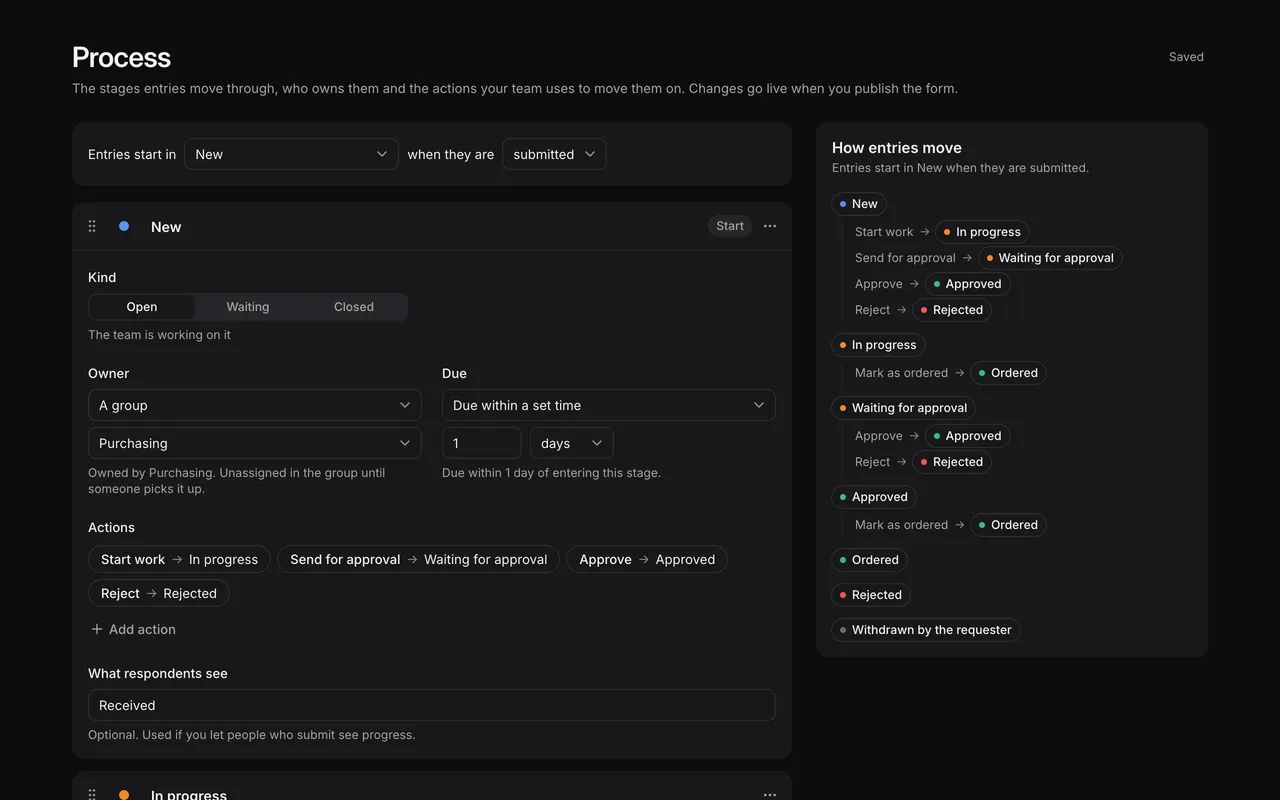Click the Process page heading
1280x800 pixels.
coord(121,57)
